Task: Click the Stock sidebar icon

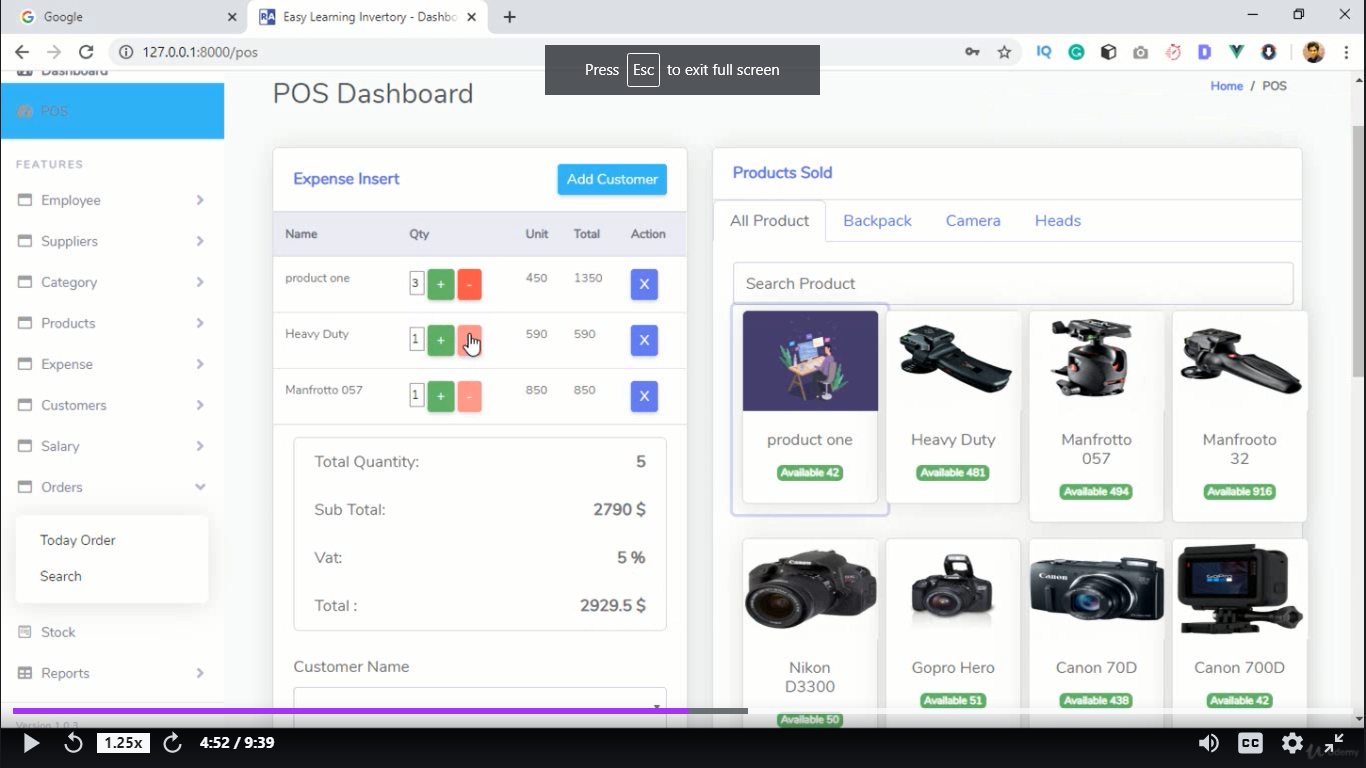Action: click(25, 632)
